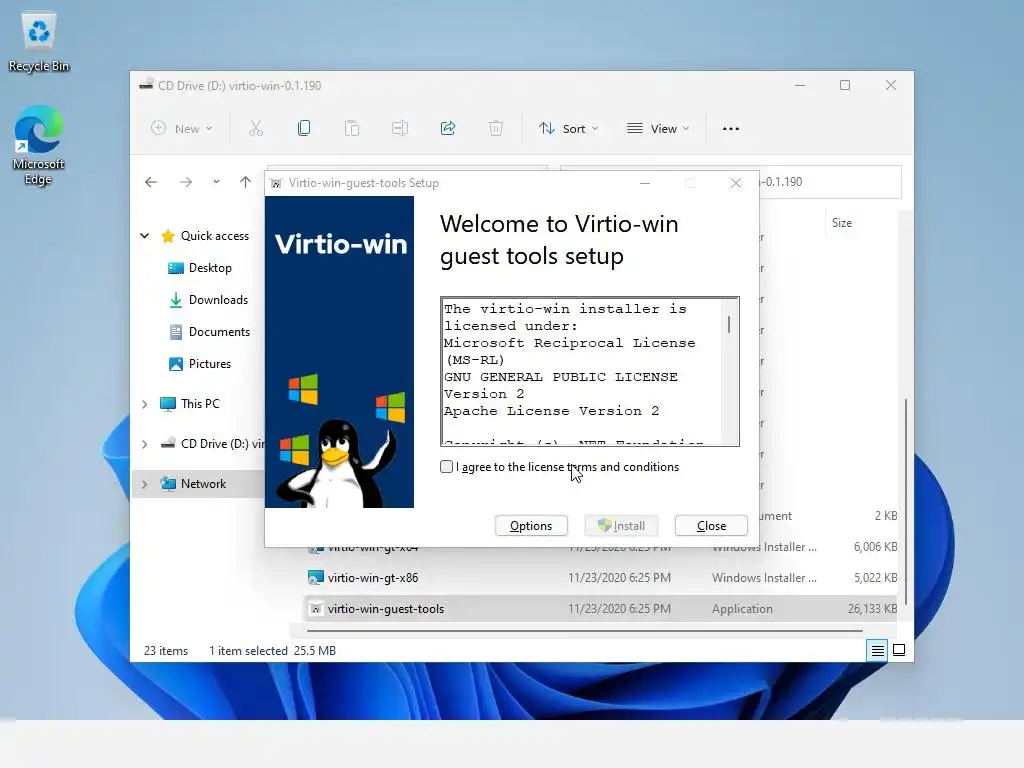This screenshot has width=1024, height=768.
Task: Maximize the CD Drive Explorer window
Action: coord(844,85)
